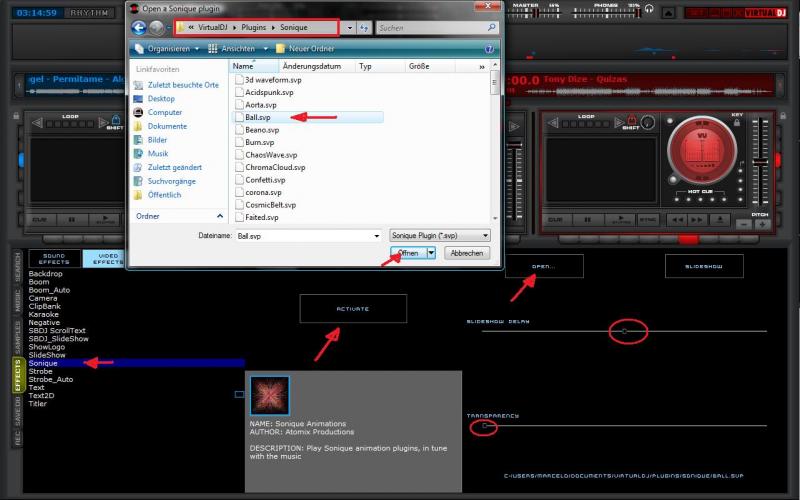Click right deck Sync button
Viewport: 800px width, 500px height.
coord(648,220)
